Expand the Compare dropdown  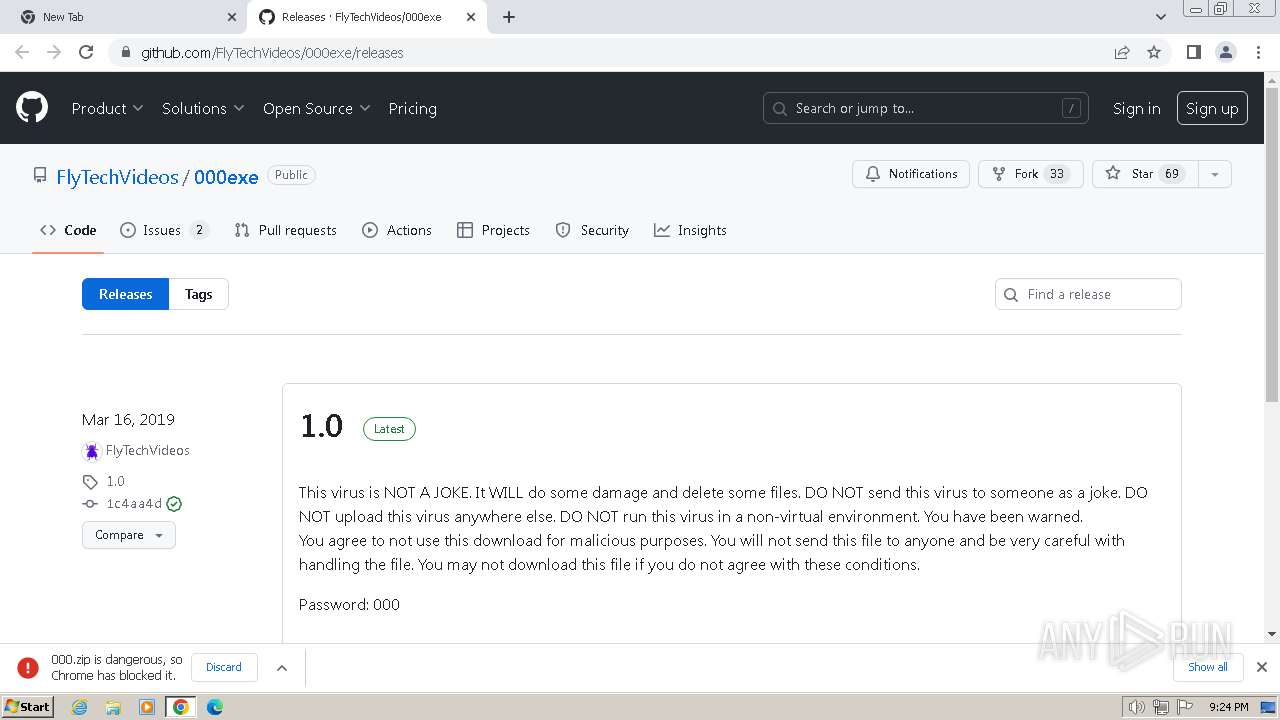click(x=129, y=535)
